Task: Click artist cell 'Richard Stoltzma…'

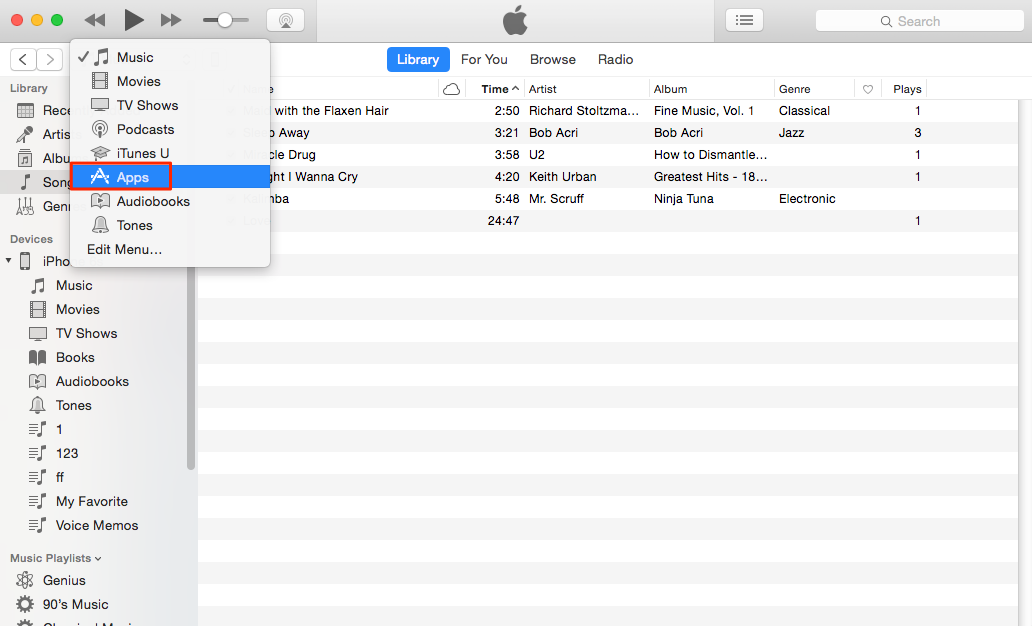Action: click(584, 111)
